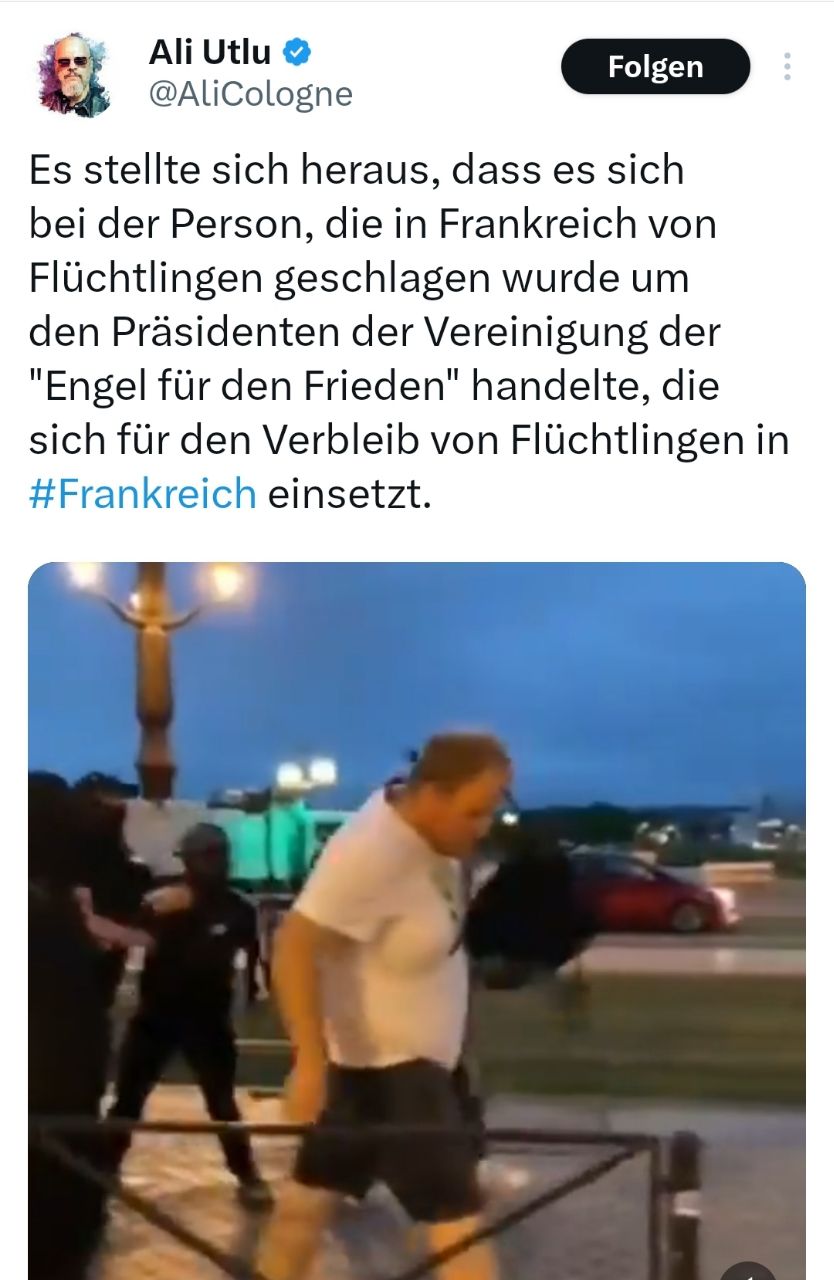
Task: Follow the account with Folgen button
Action: click(655, 67)
